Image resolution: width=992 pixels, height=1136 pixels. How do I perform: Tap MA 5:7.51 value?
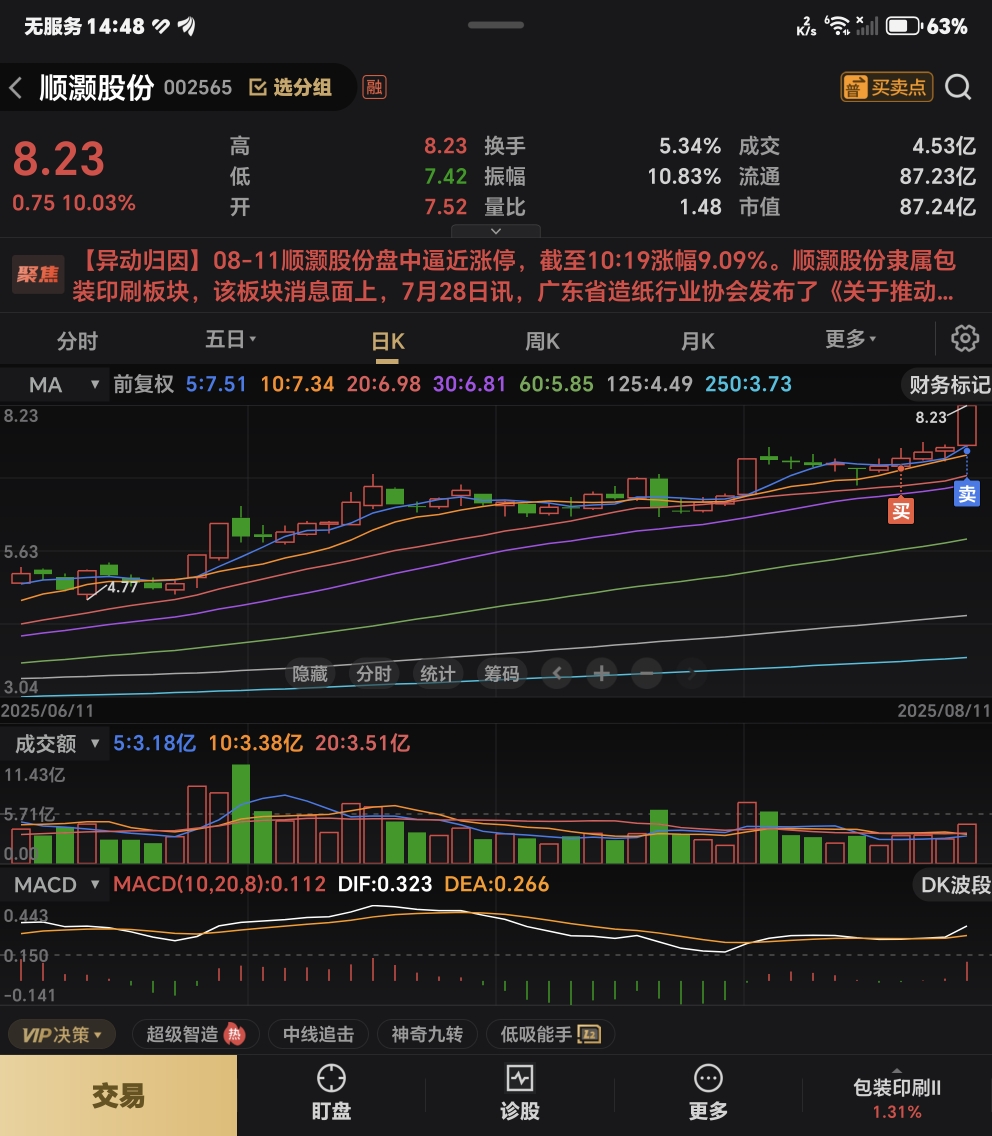tap(216, 384)
